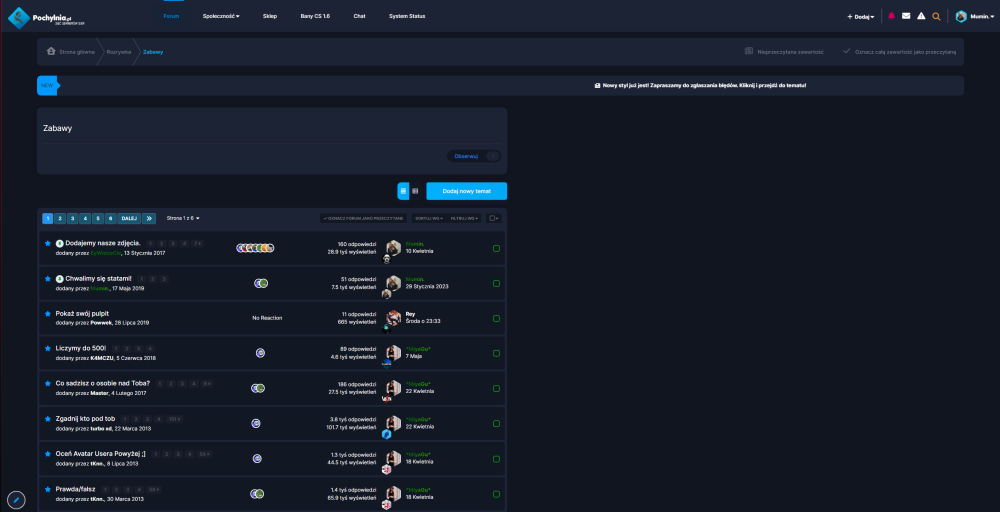The width and height of the screenshot is (1000, 512).
Task: Switch to the grid view icon
Action: (415, 190)
